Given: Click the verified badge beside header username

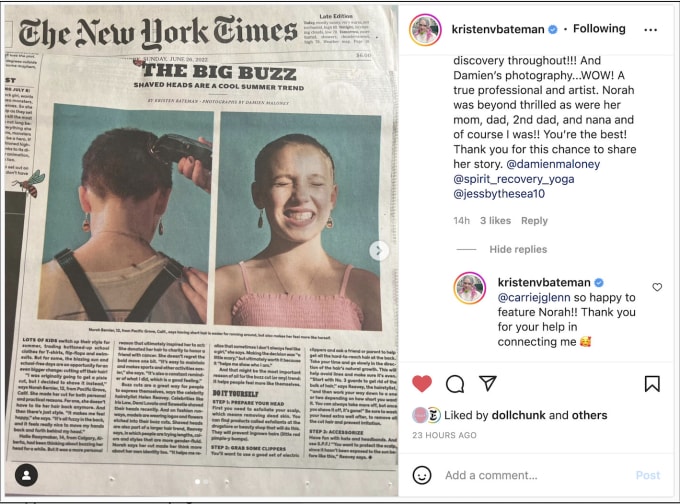Looking at the screenshot, I should [553, 29].
